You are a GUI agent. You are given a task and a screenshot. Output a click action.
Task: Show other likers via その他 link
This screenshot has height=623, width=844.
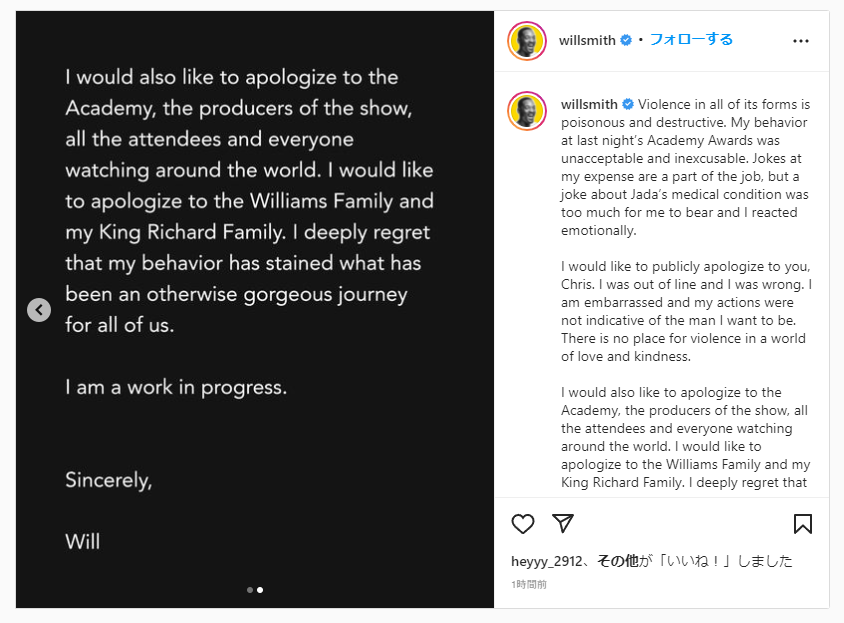(617, 561)
